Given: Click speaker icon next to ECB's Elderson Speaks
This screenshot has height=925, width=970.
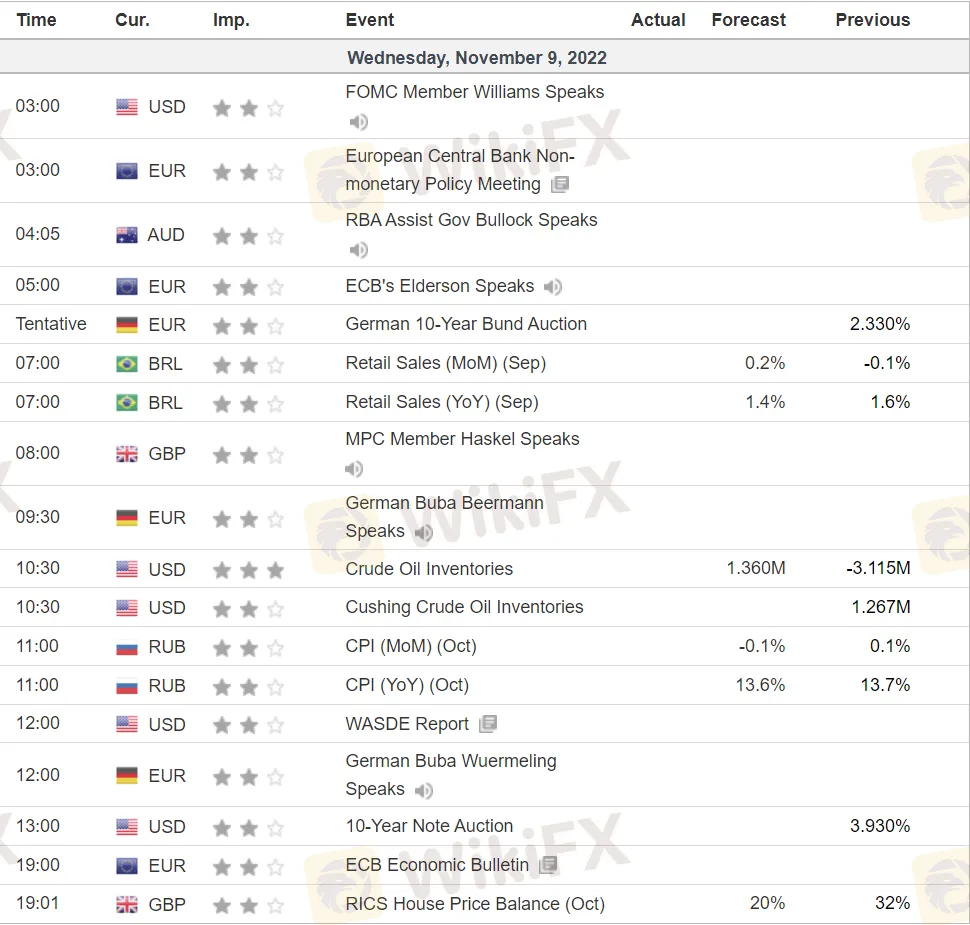Looking at the screenshot, I should pyautogui.click(x=553, y=287).
